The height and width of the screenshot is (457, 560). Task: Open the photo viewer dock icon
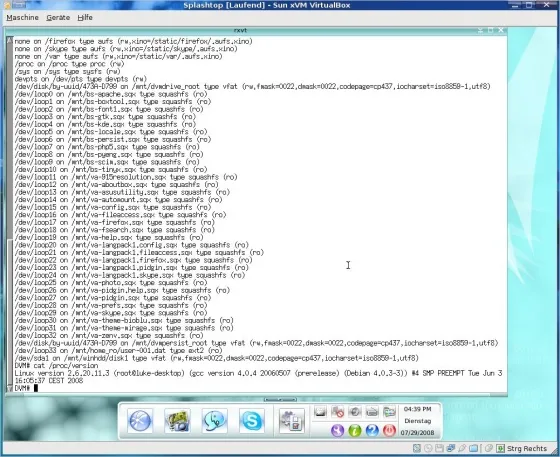point(177,421)
